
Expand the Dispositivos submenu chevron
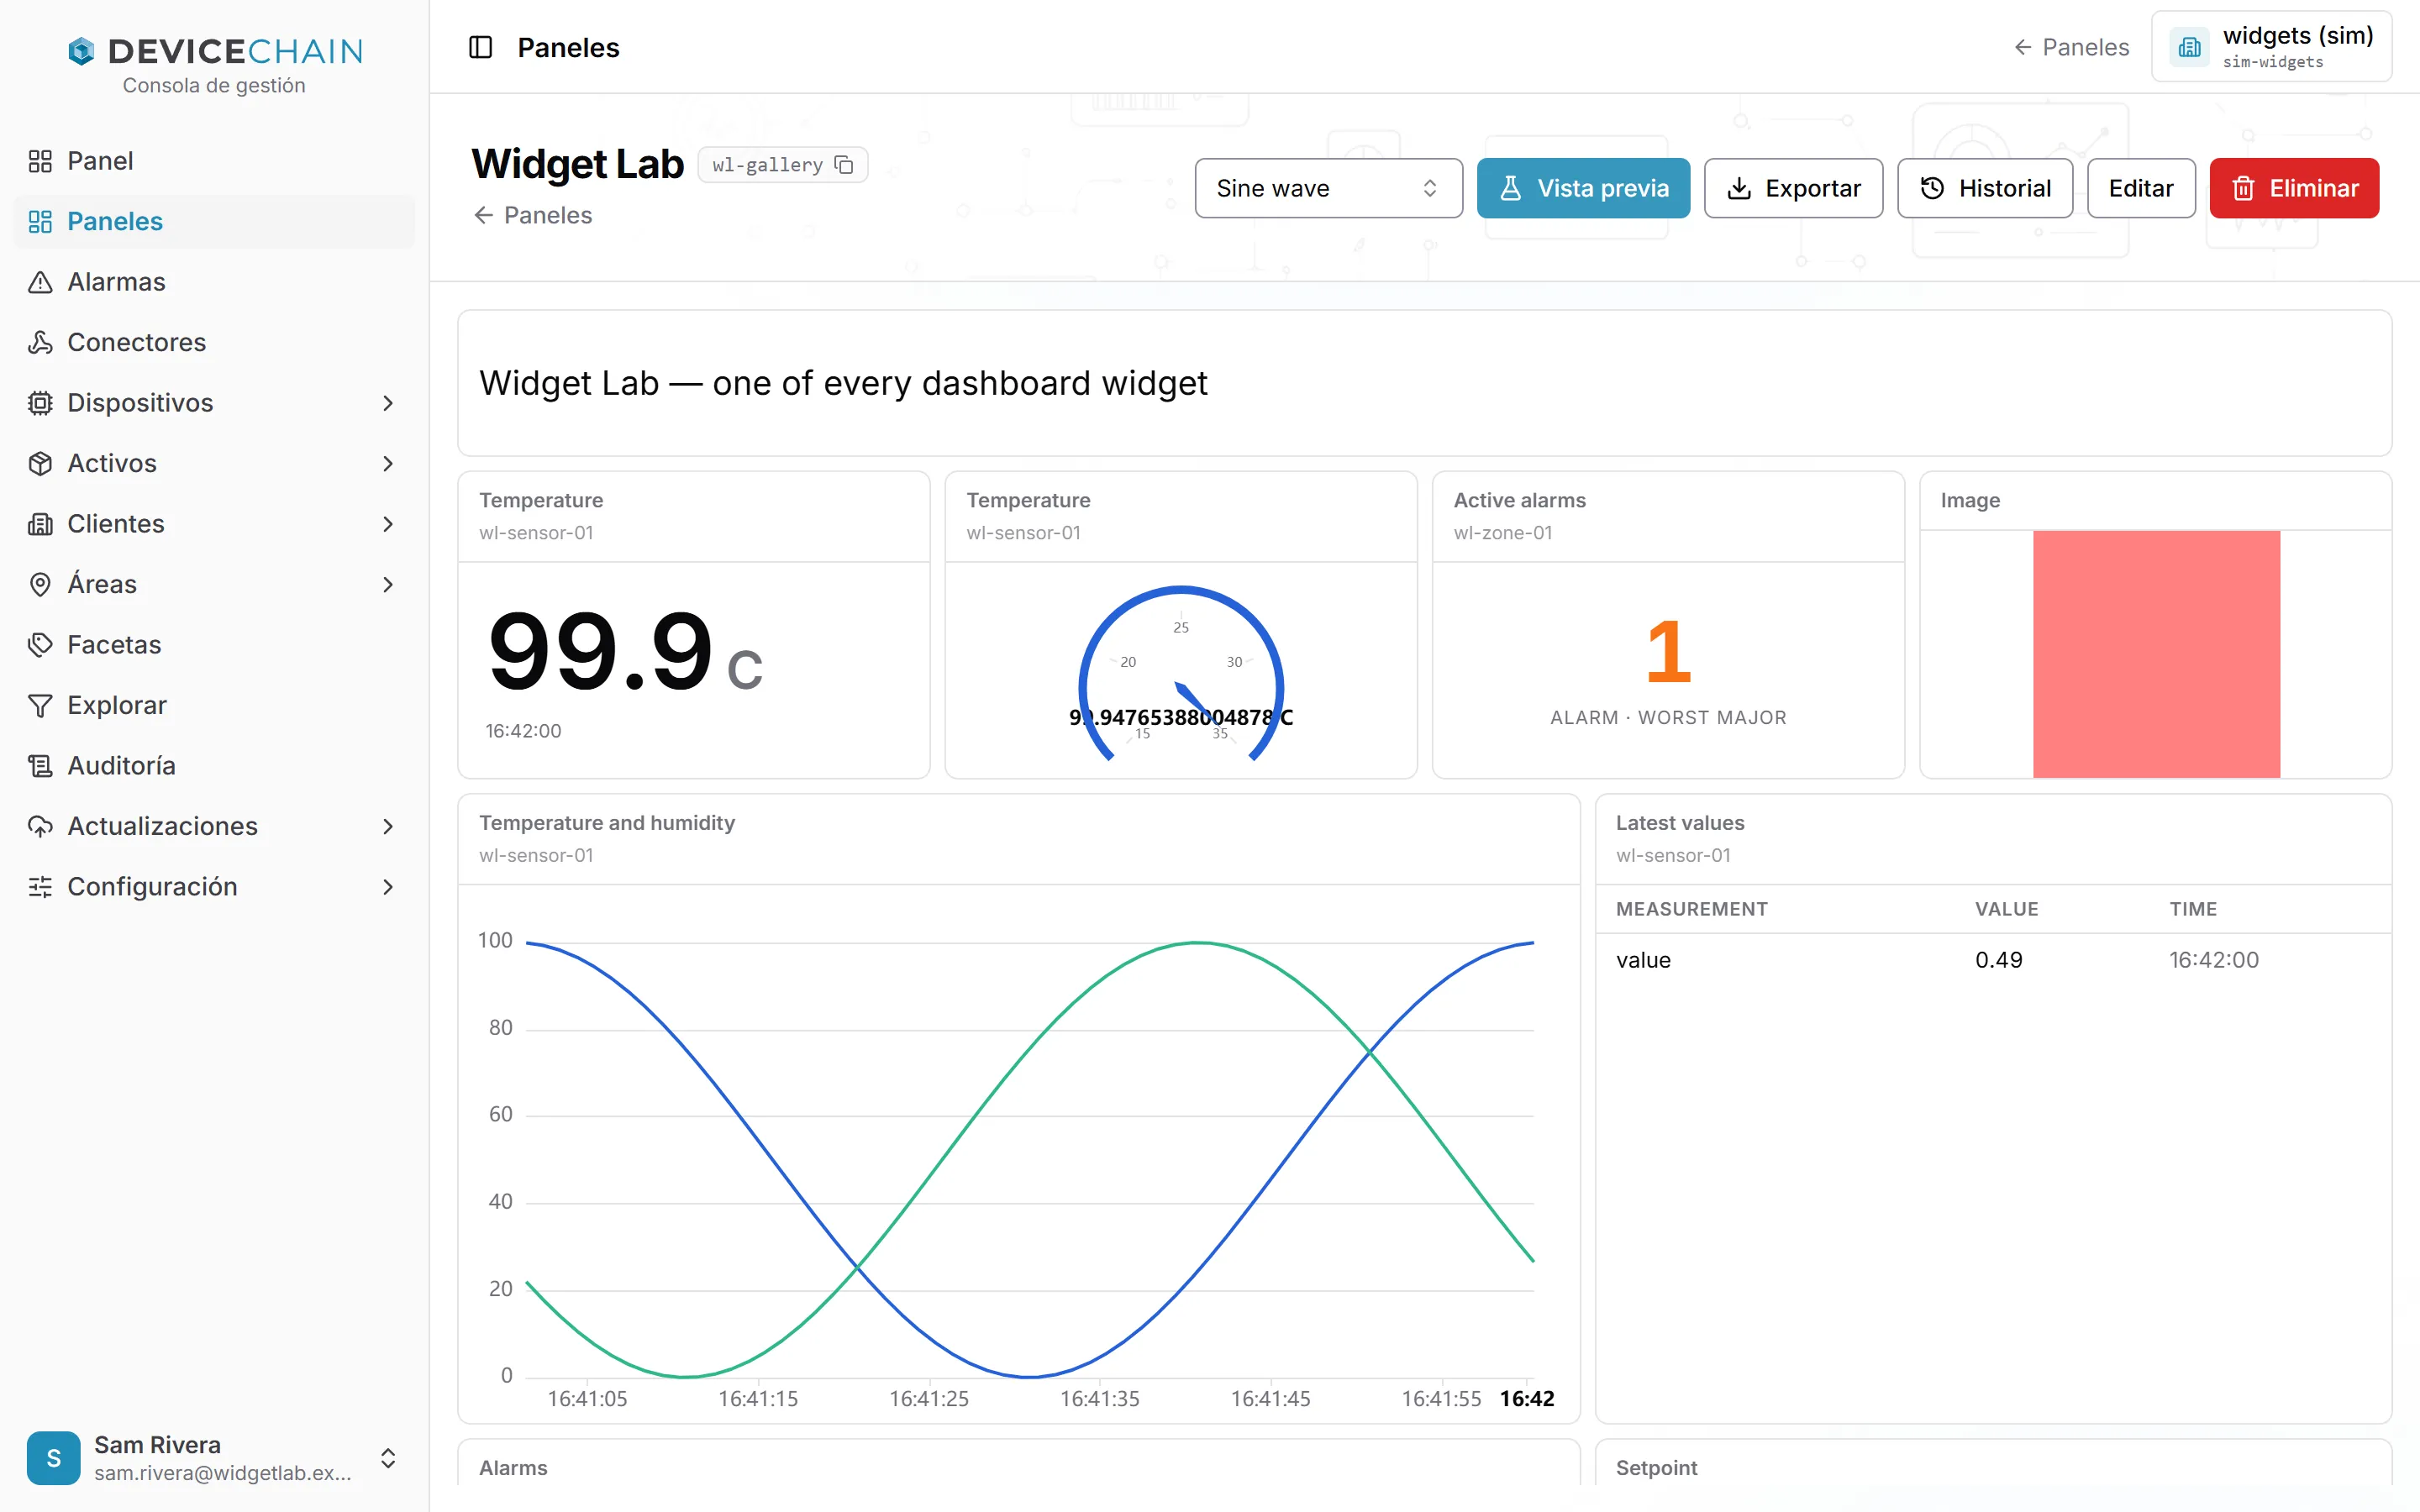pyautogui.click(x=388, y=403)
